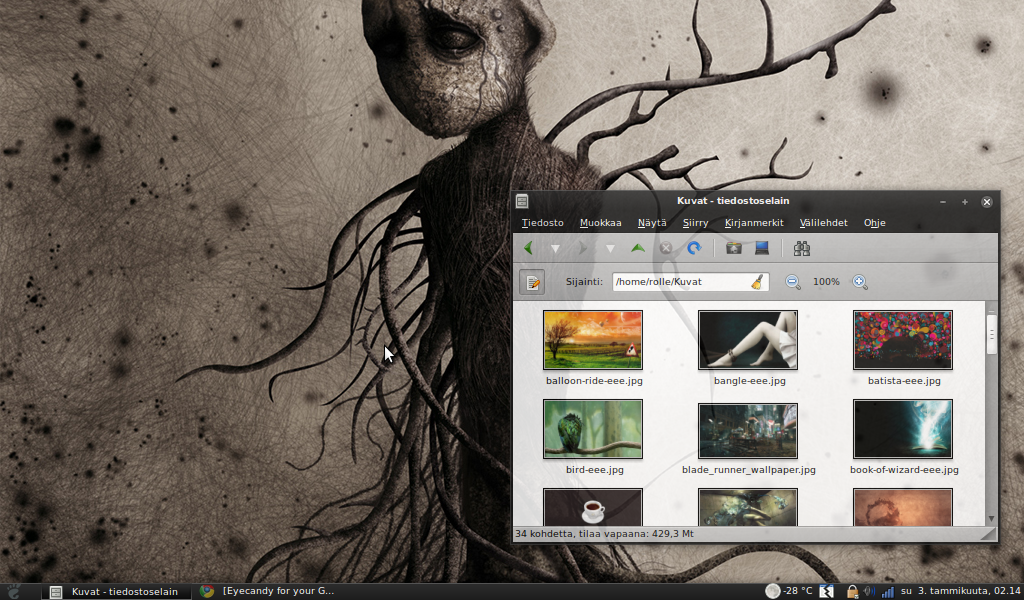Toggle text-based location bar button
This screenshot has height=600, width=1024.
click(532, 282)
